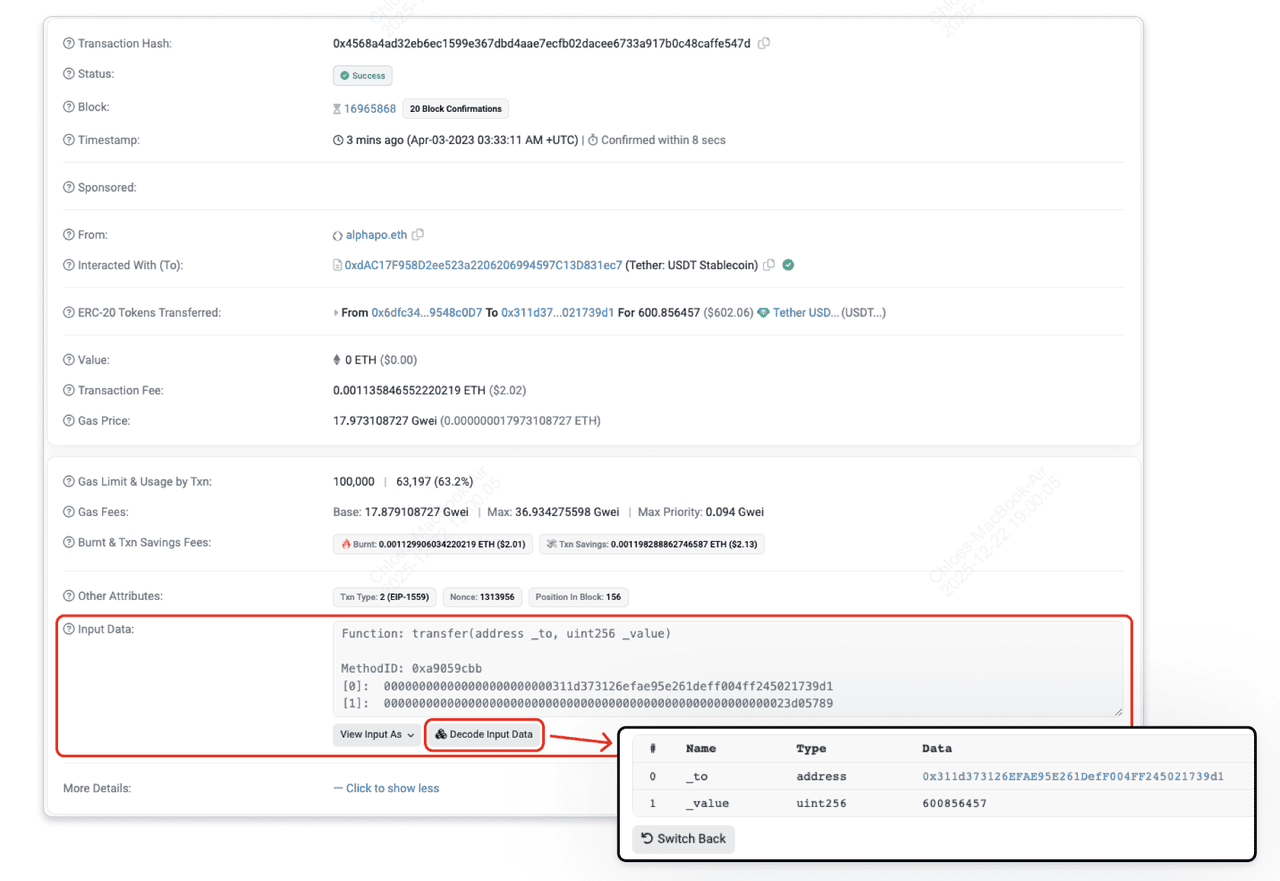Click the help icon beside Transaction Hash

click(x=67, y=43)
